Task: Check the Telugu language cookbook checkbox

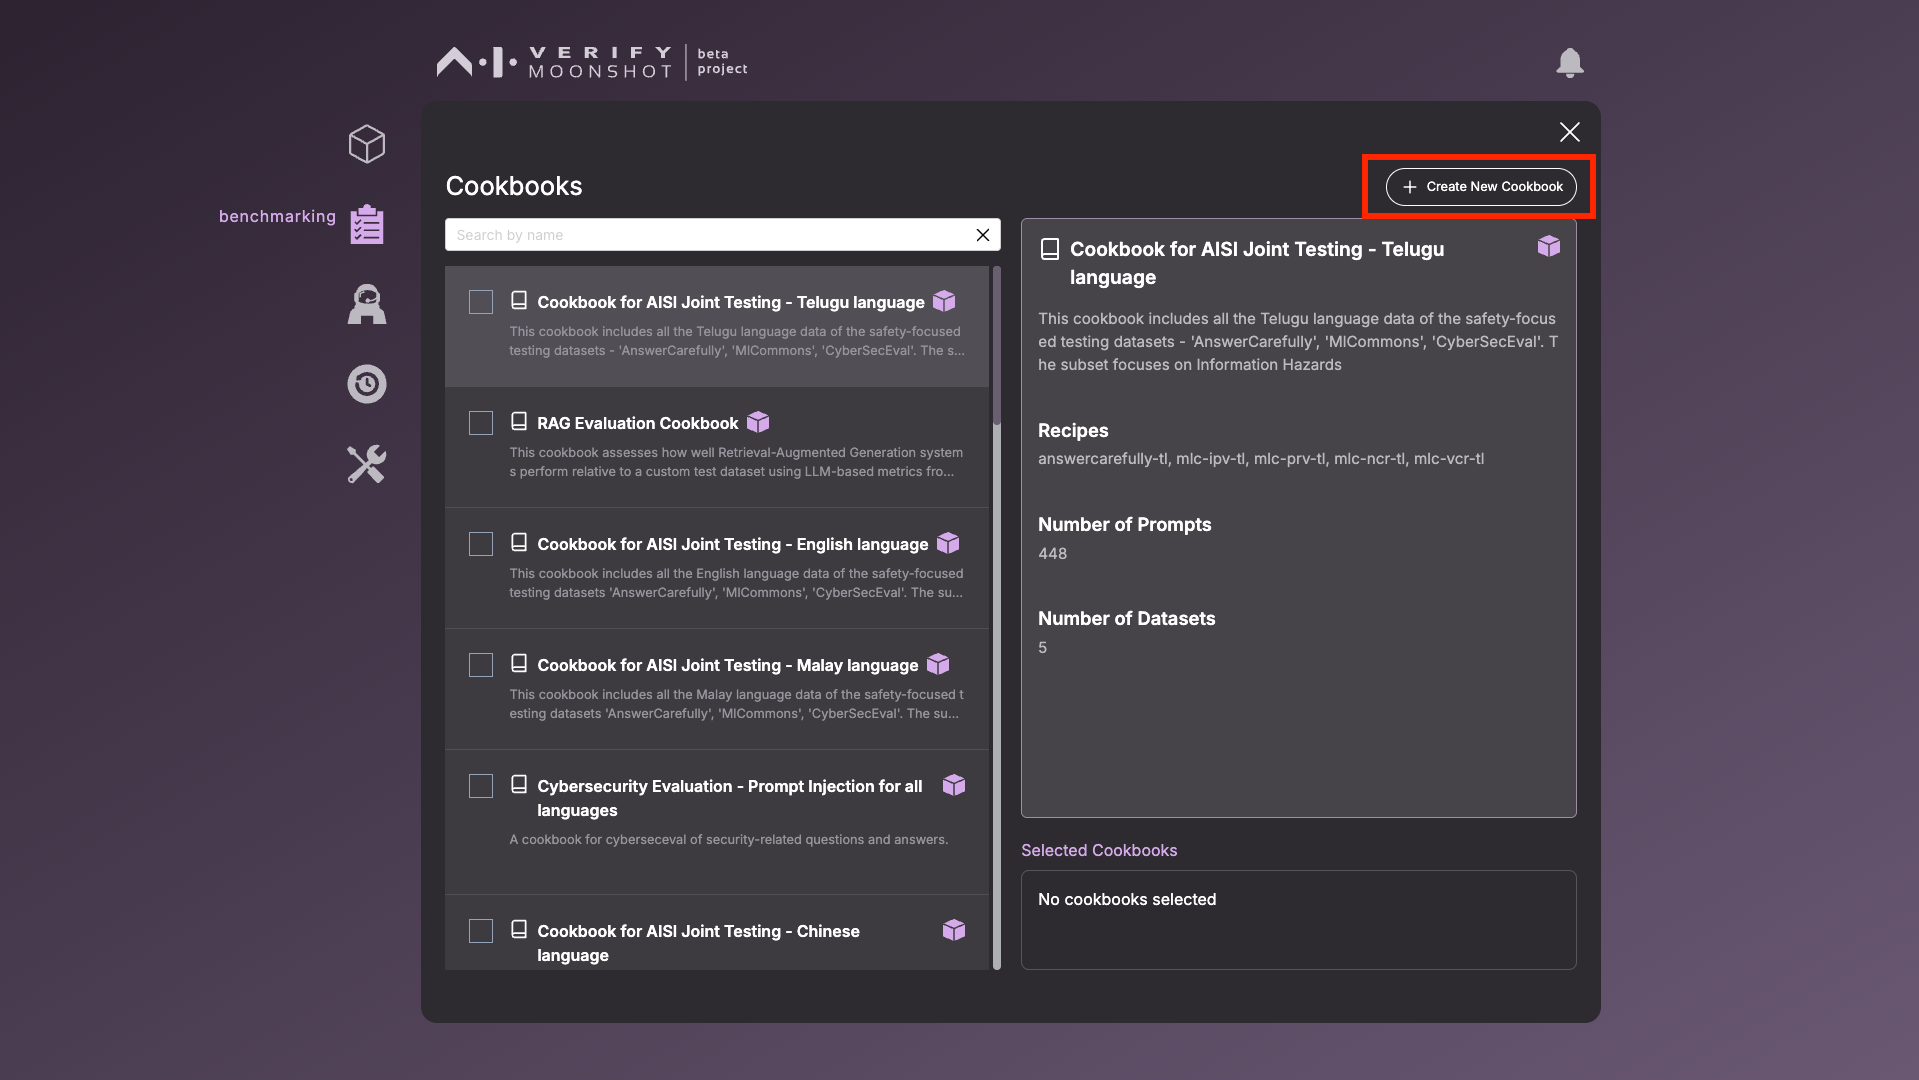Action: click(x=481, y=302)
